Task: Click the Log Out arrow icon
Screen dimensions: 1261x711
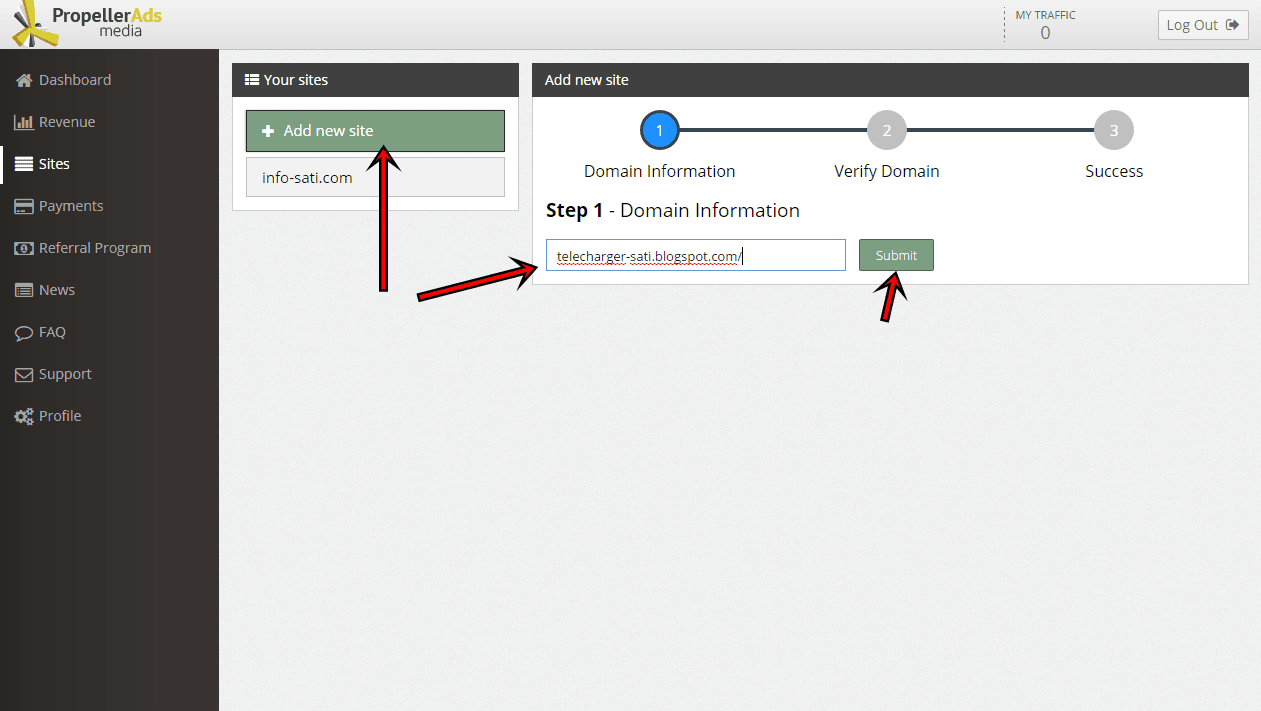Action: [x=1232, y=25]
